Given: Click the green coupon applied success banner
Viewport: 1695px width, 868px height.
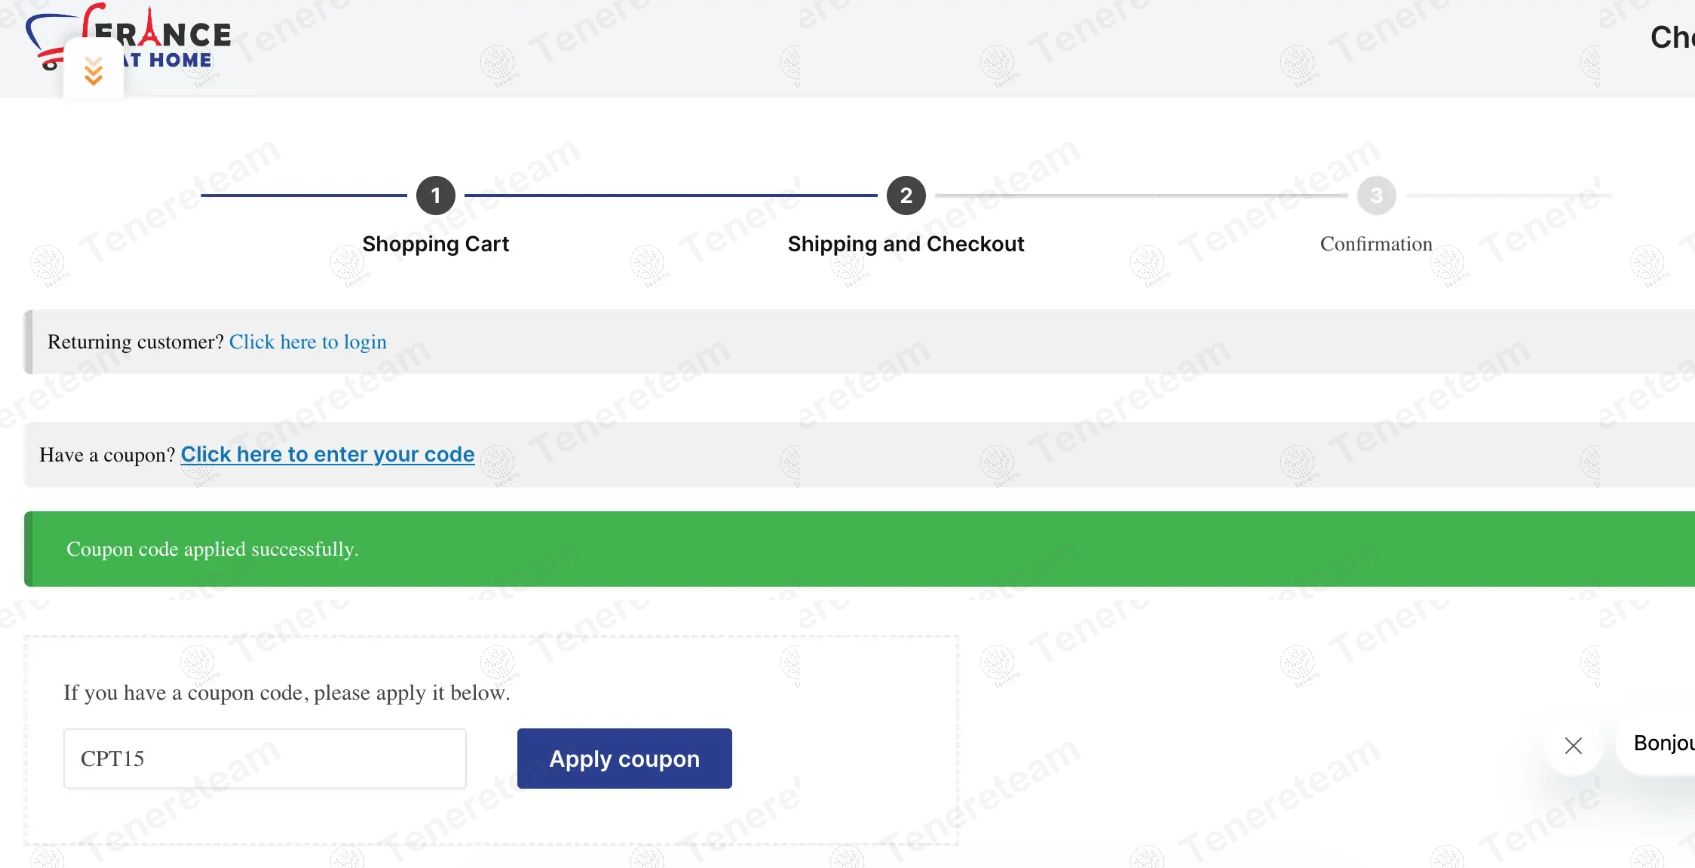Looking at the screenshot, I should click(859, 549).
